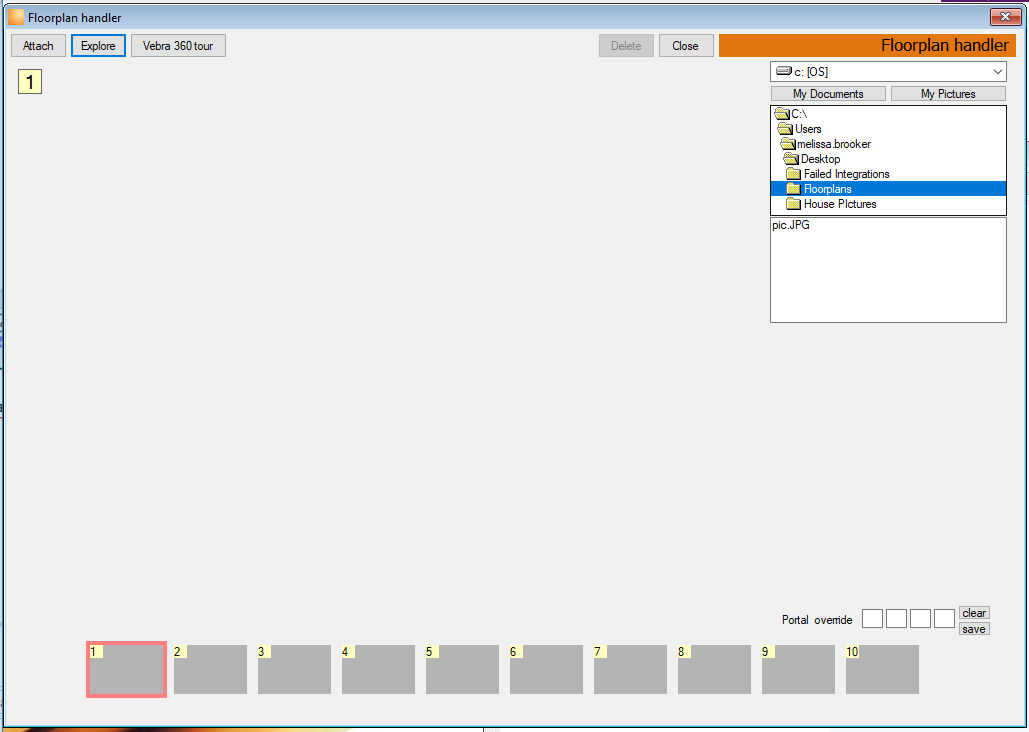Click the fourth Portal override box

pyautogui.click(x=944, y=618)
